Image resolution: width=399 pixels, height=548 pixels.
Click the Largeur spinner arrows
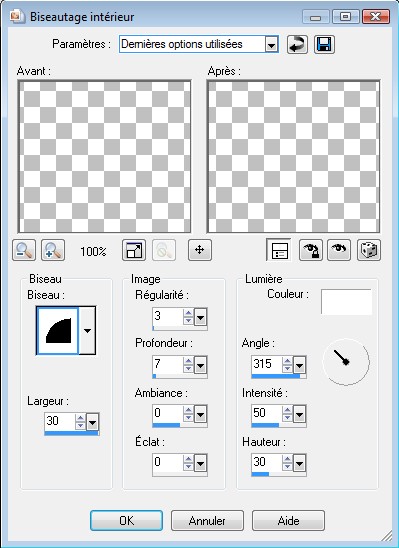tap(80, 422)
